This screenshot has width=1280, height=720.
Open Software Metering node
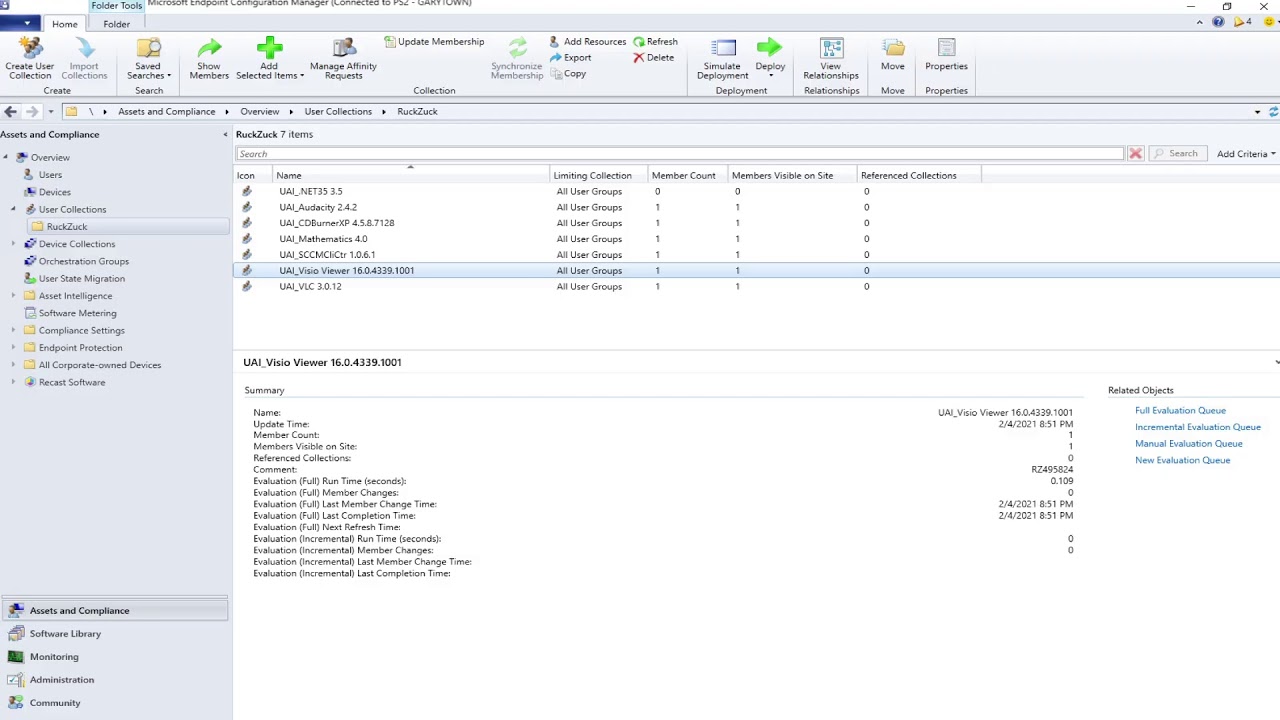click(77, 313)
